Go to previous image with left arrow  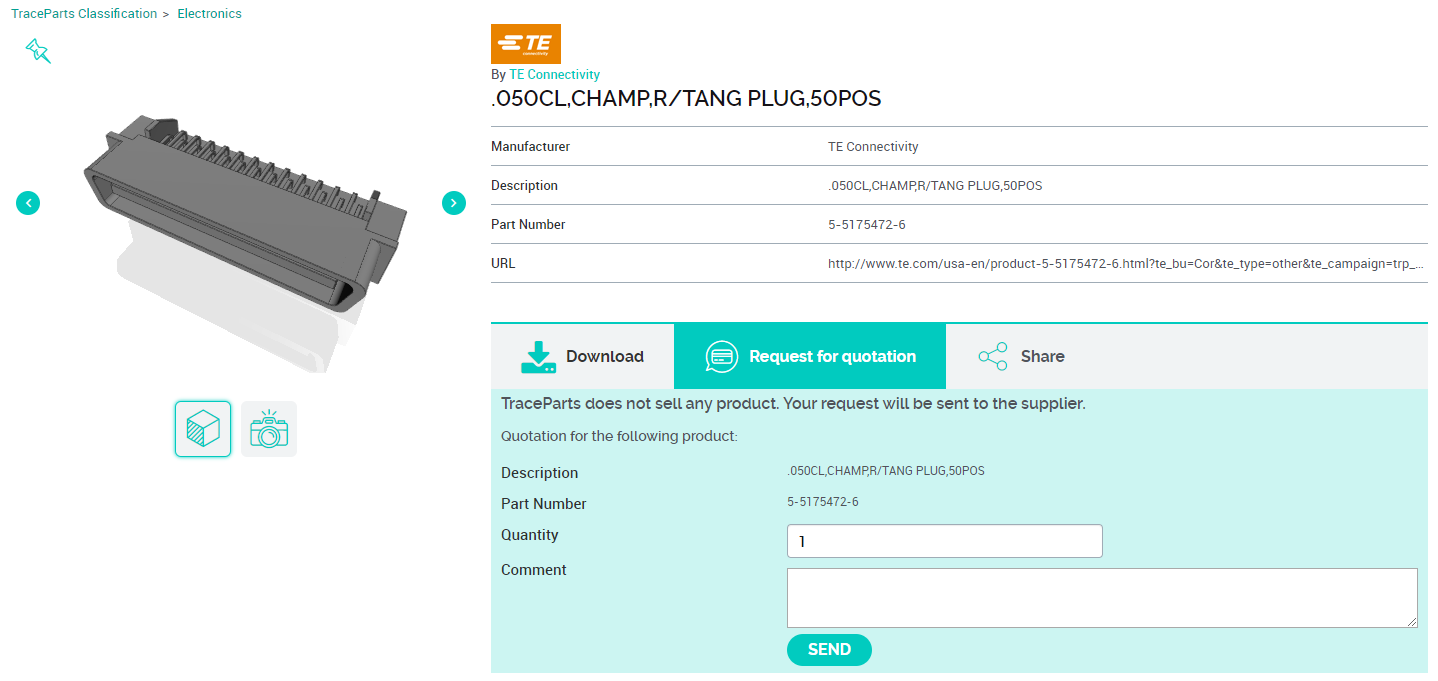[28, 203]
